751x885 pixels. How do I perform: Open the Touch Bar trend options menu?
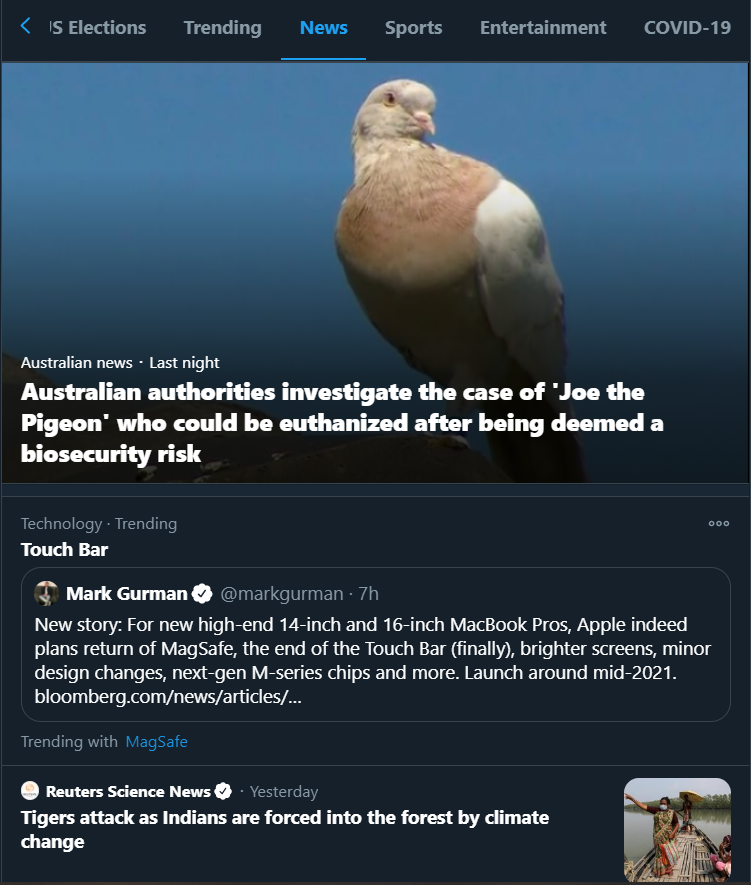[x=718, y=523]
